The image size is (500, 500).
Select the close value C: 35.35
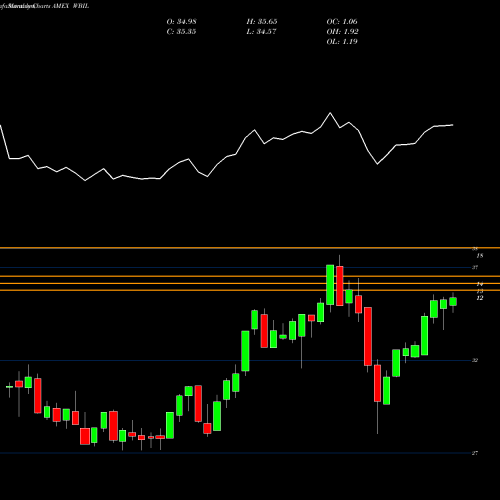point(181,32)
